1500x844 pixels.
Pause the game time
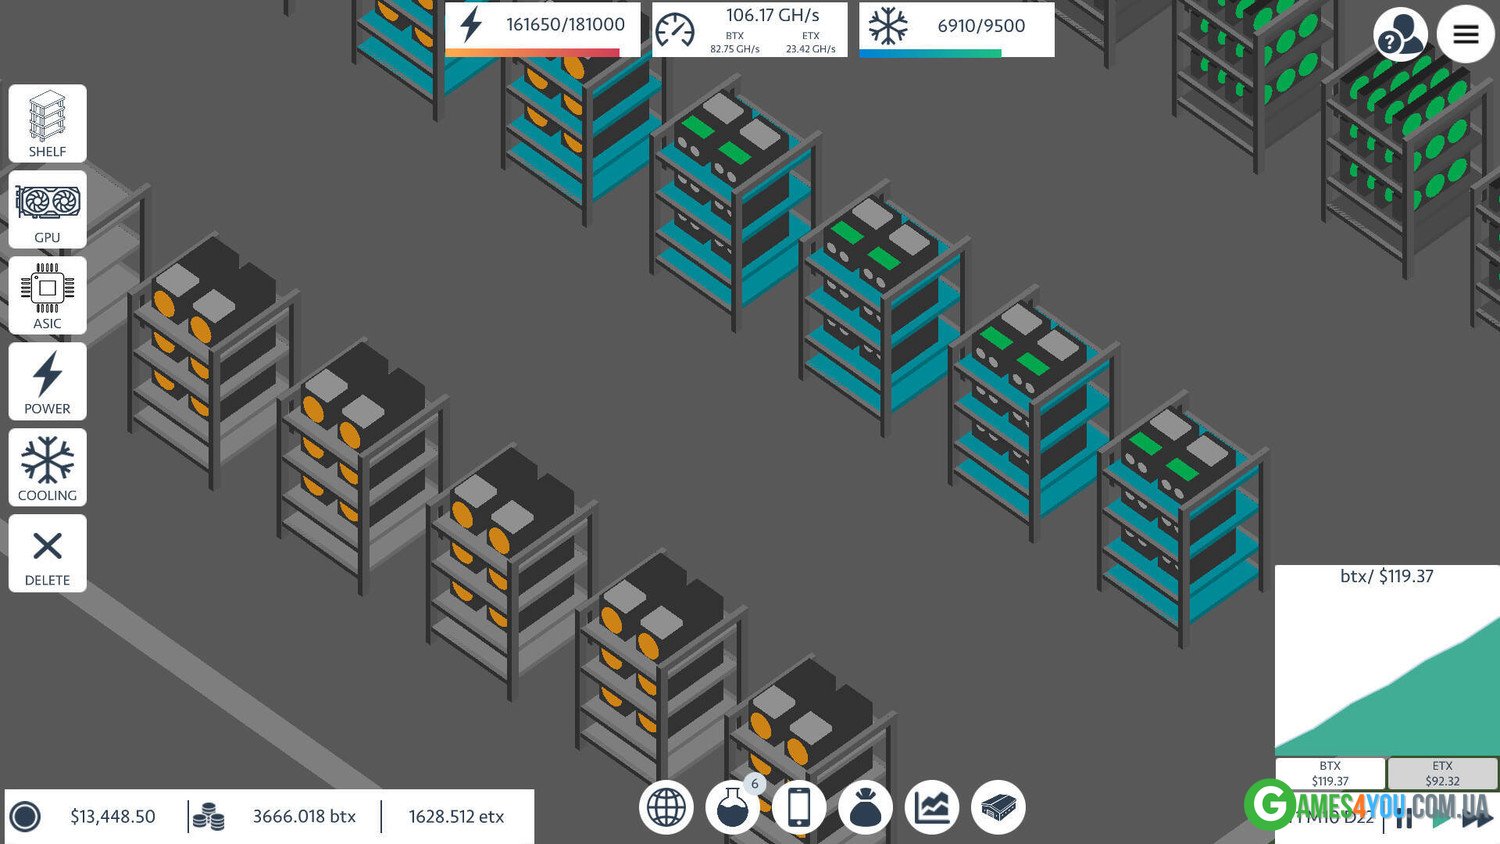[1404, 820]
